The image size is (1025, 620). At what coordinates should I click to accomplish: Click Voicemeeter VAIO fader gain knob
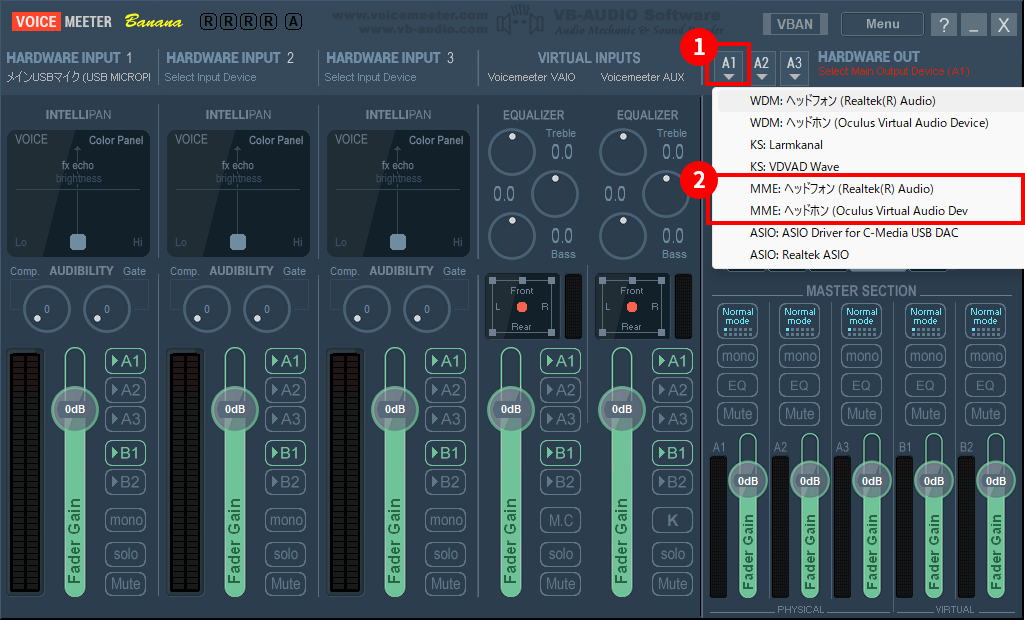coord(511,409)
